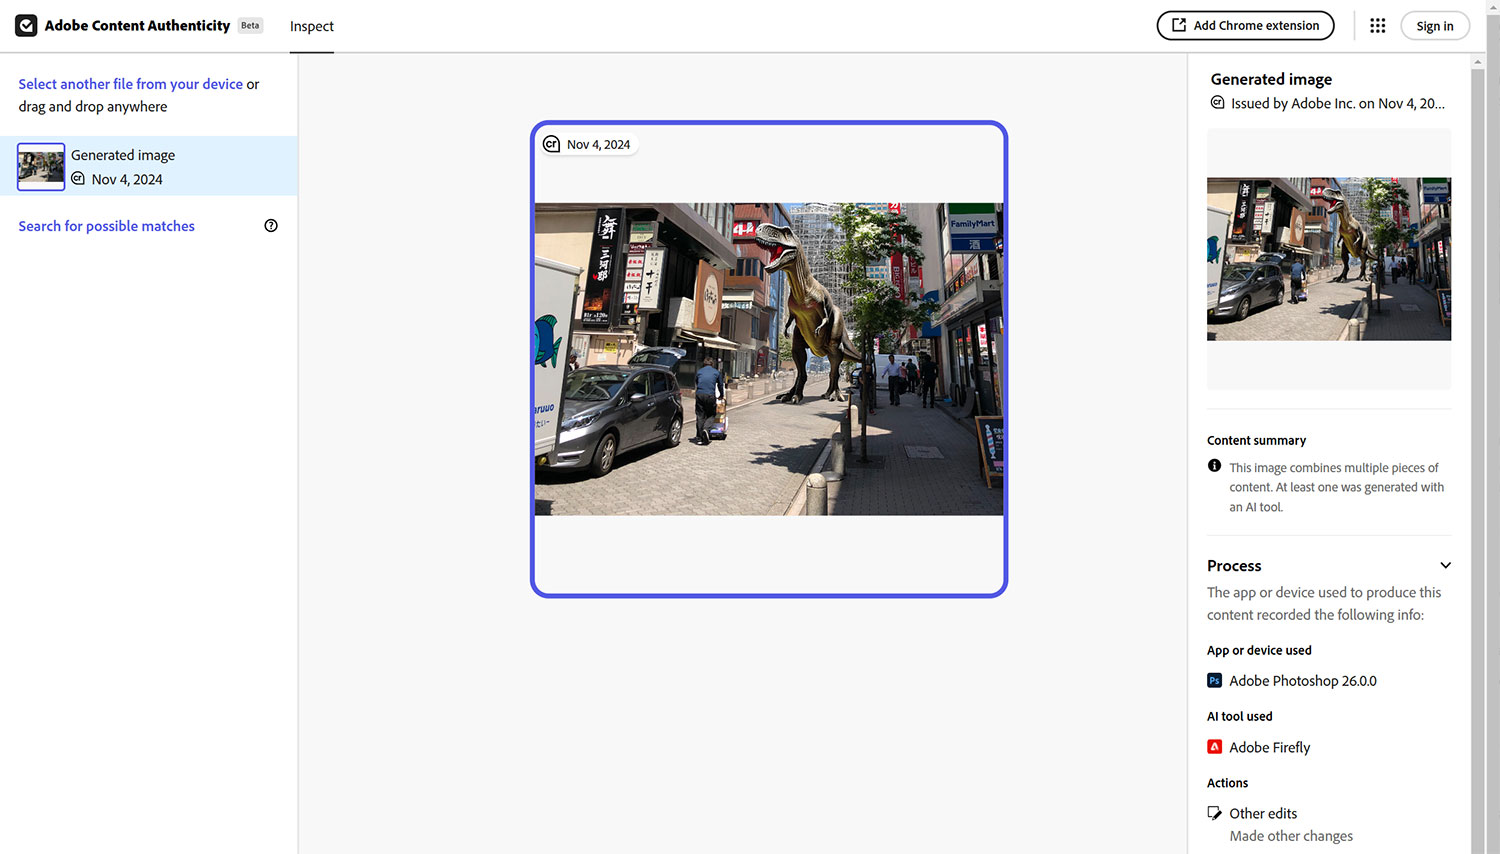Click the preview thumbnail in right panel
Screen dimensions: 1500x854
pos(1328,259)
